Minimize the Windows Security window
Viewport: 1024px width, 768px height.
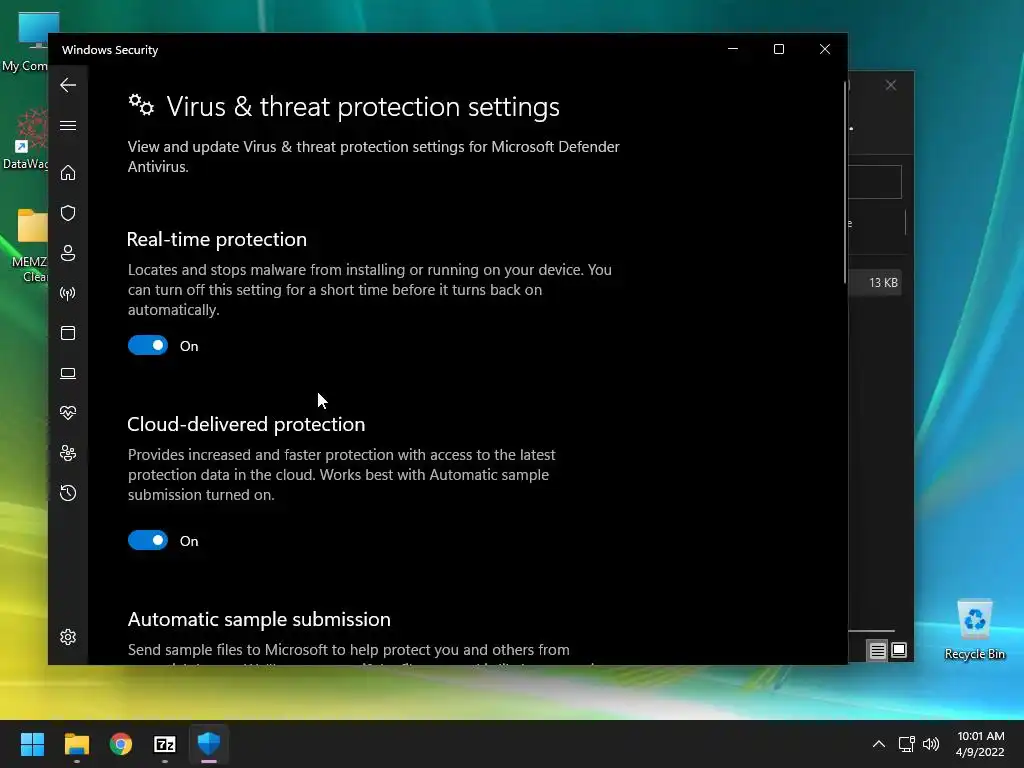tap(733, 49)
